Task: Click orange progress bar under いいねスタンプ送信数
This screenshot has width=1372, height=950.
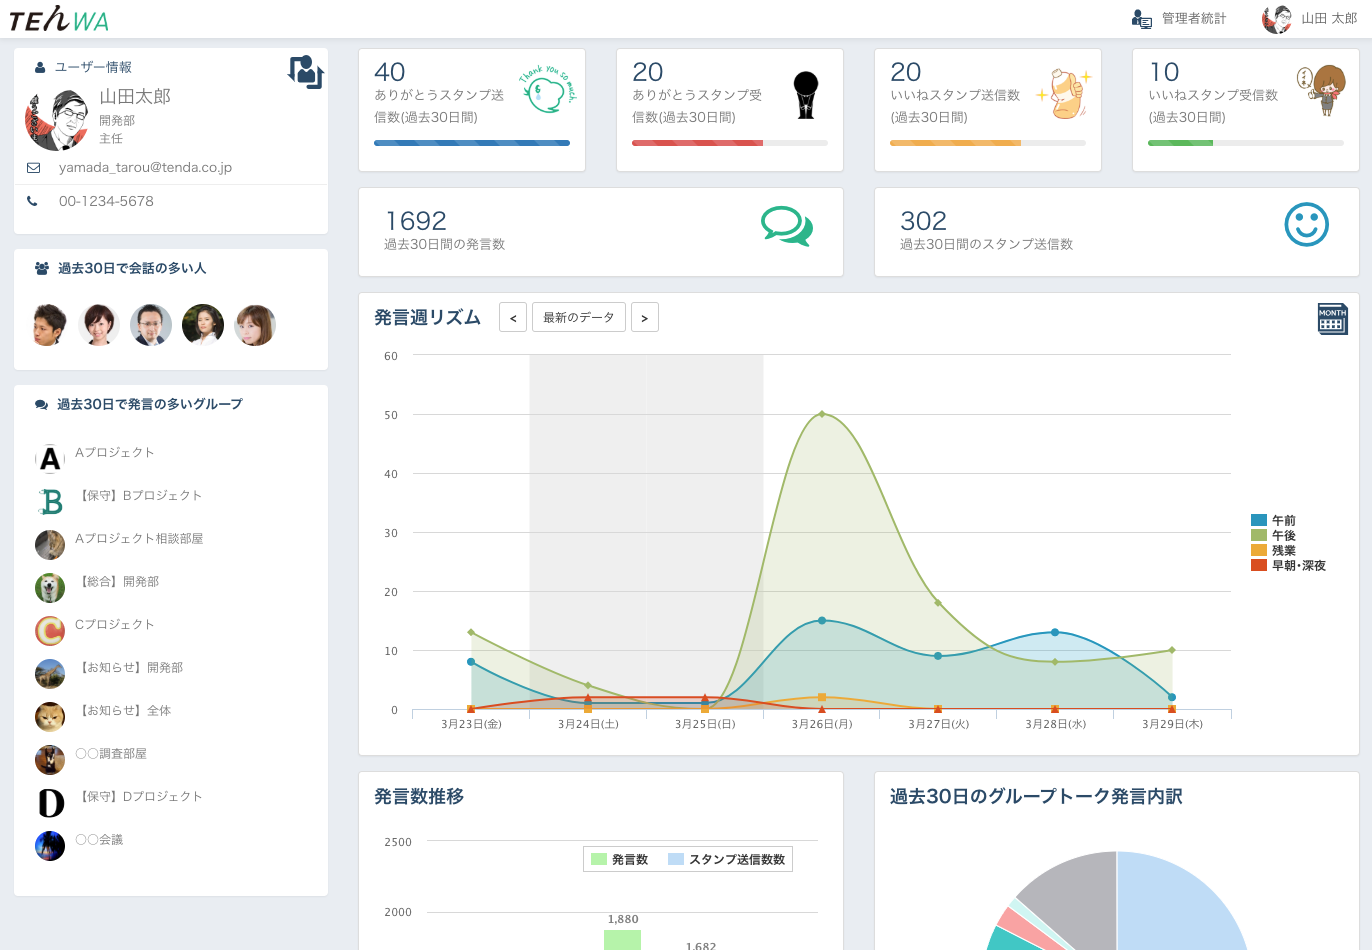Action: click(x=955, y=143)
